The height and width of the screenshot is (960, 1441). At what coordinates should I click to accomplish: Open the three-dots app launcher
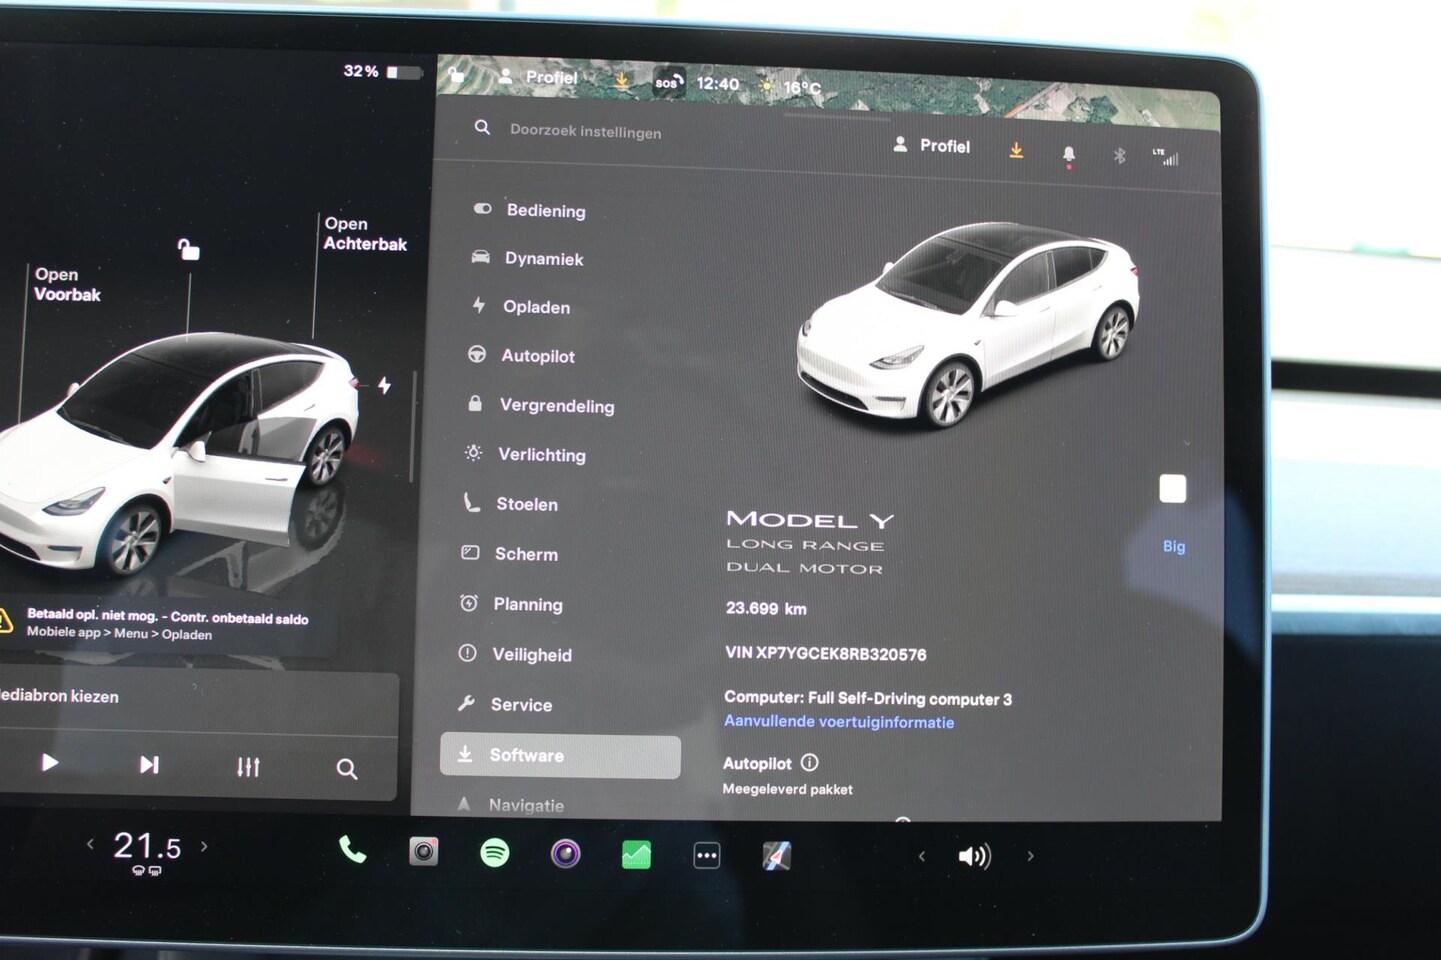coord(707,856)
